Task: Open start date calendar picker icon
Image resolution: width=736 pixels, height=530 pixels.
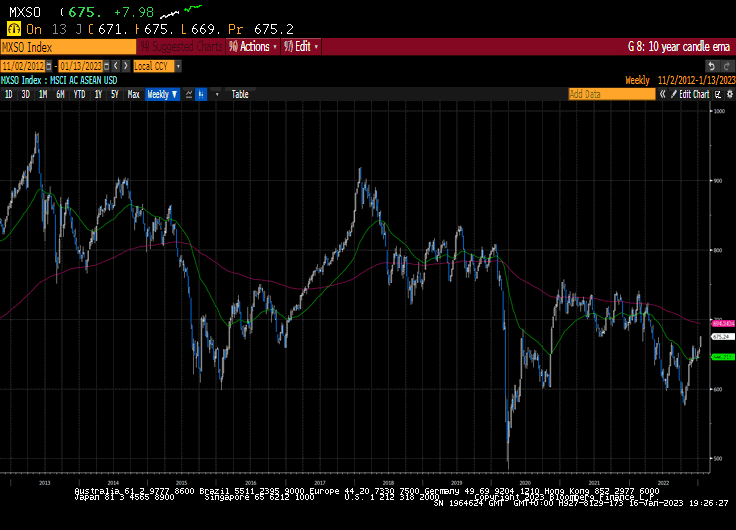Action: [x=49, y=66]
